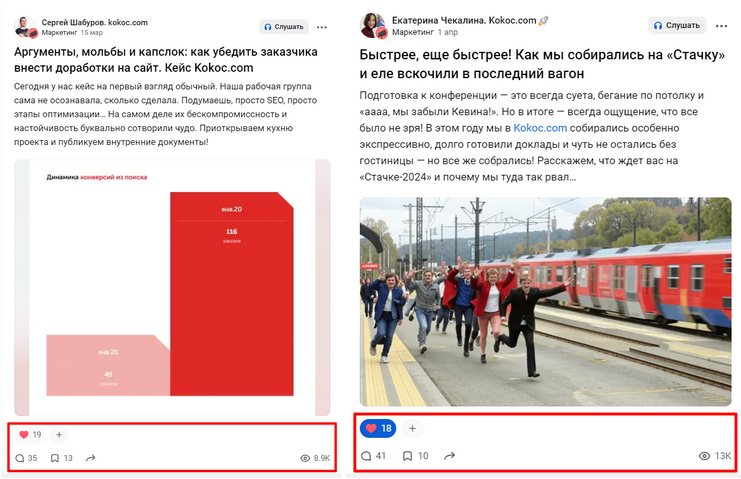Add a reaction with plus on left post
Screen dimensions: 741x479
(x=59, y=435)
